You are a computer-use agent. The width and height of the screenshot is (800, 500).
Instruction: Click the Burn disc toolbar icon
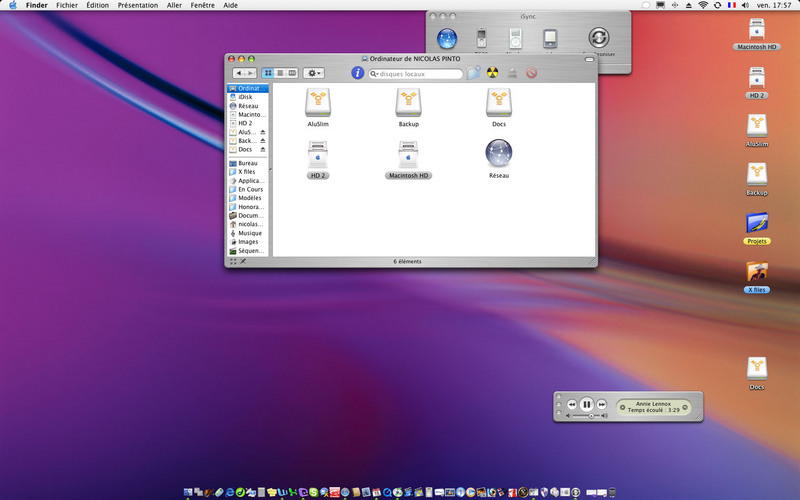click(492, 73)
